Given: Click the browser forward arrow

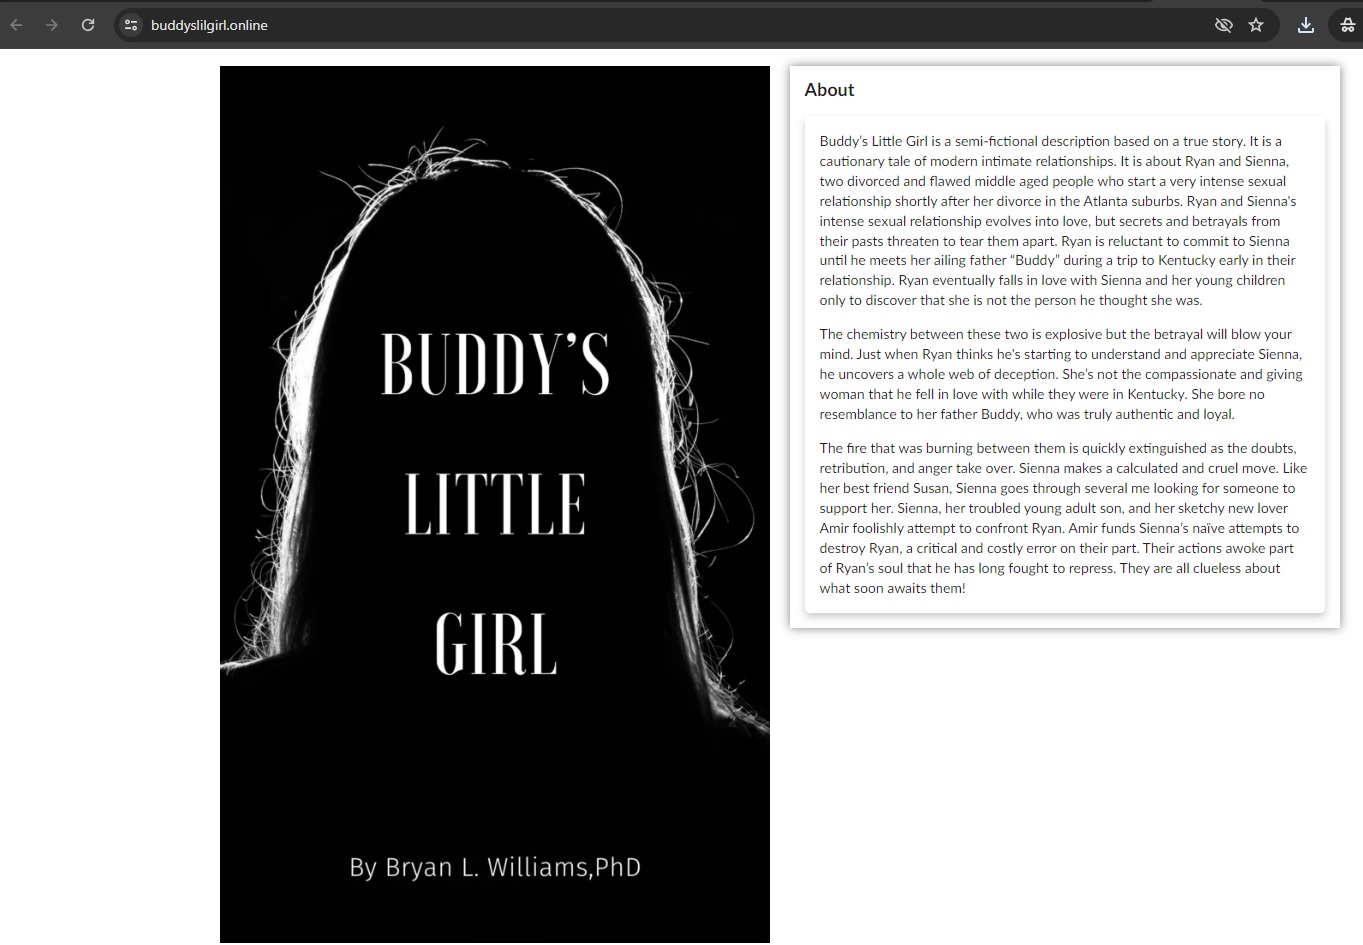Looking at the screenshot, I should pyautogui.click(x=52, y=25).
